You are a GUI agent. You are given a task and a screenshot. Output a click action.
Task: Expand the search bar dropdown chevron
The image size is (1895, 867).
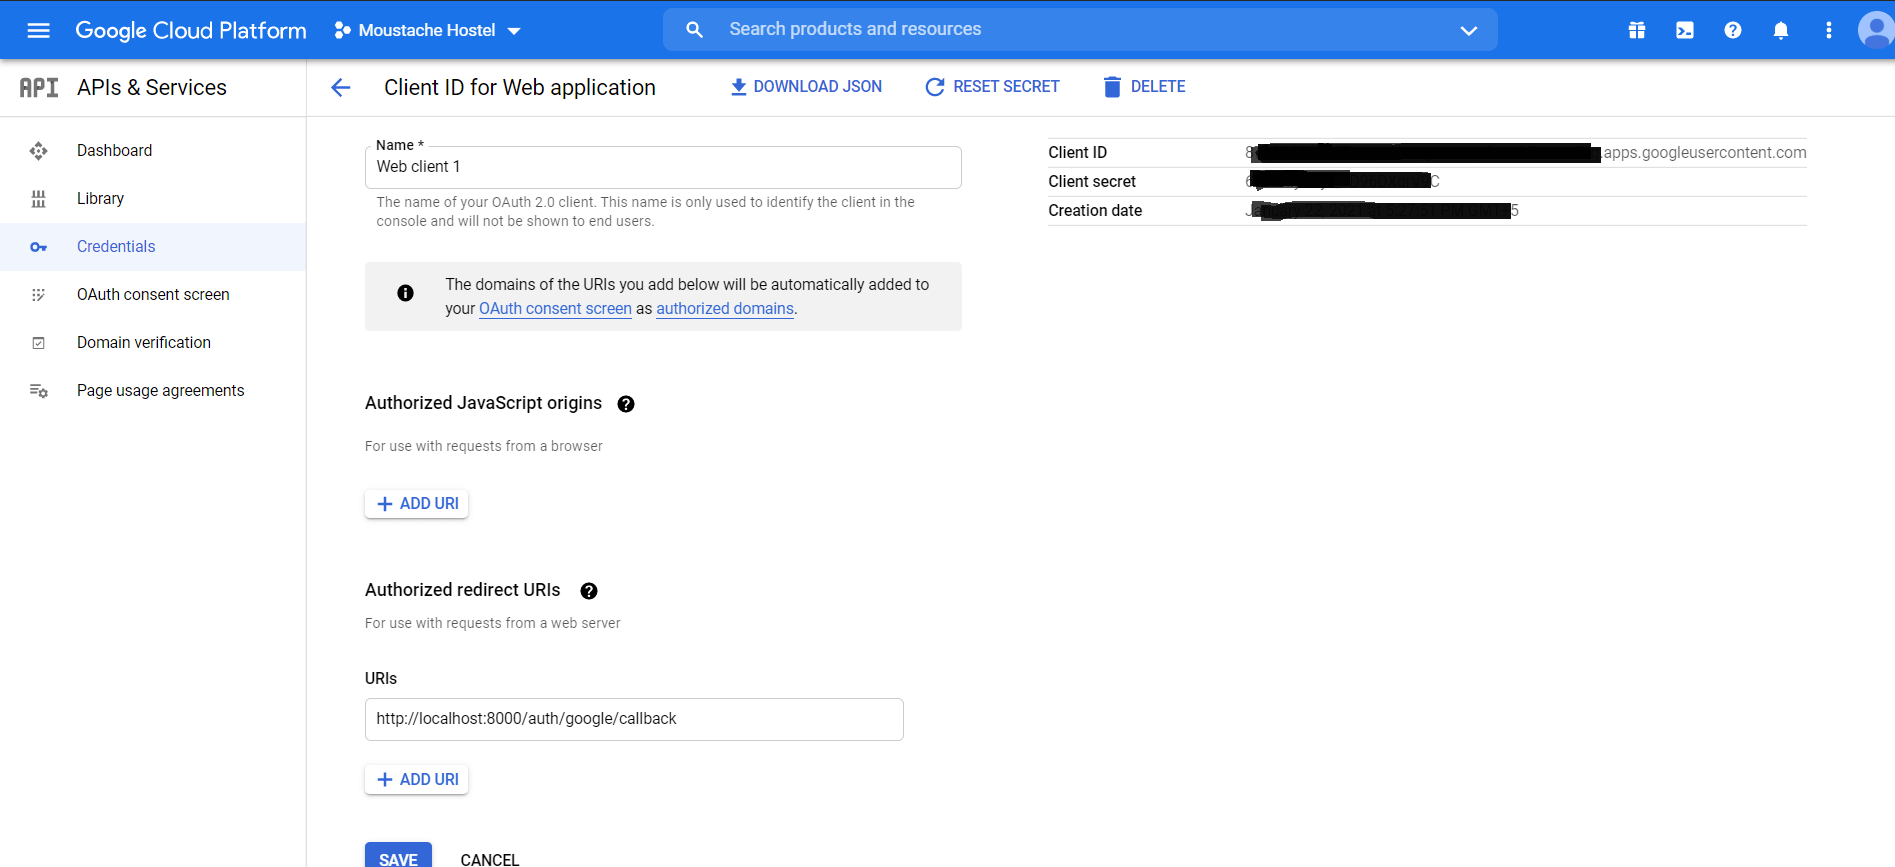pyautogui.click(x=1468, y=30)
